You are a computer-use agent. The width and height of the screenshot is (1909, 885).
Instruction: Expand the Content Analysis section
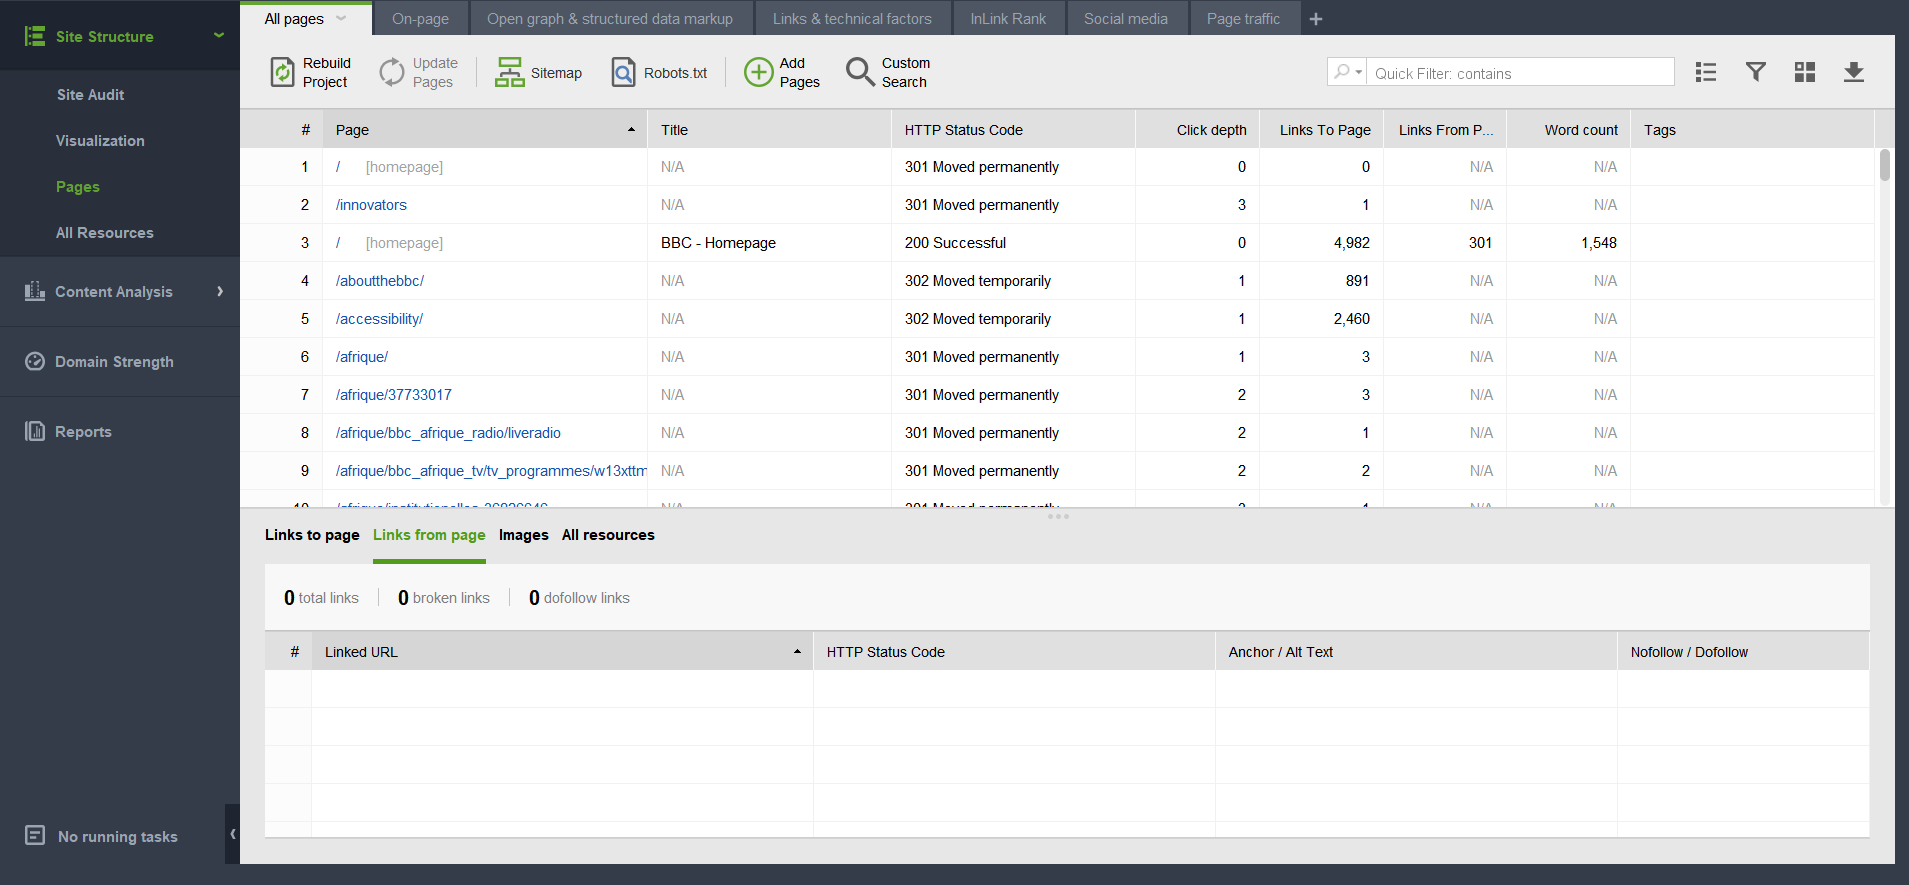[220, 291]
